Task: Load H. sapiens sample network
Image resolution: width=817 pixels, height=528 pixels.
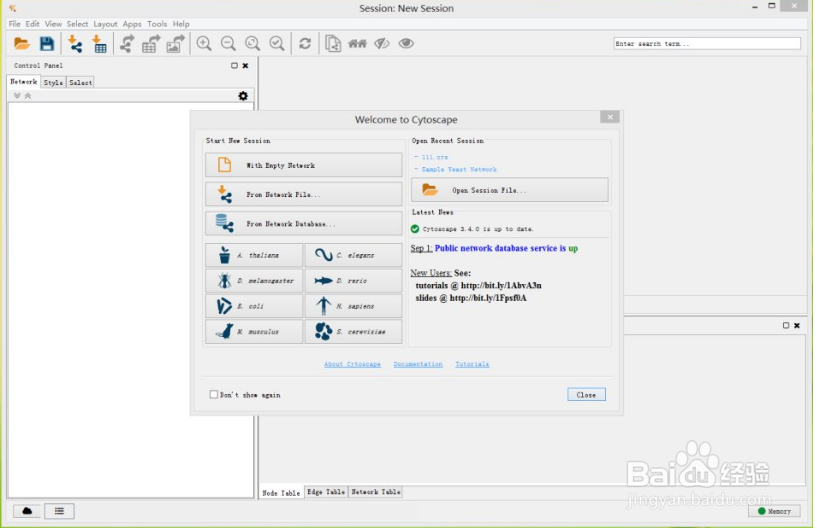Action: [x=353, y=306]
